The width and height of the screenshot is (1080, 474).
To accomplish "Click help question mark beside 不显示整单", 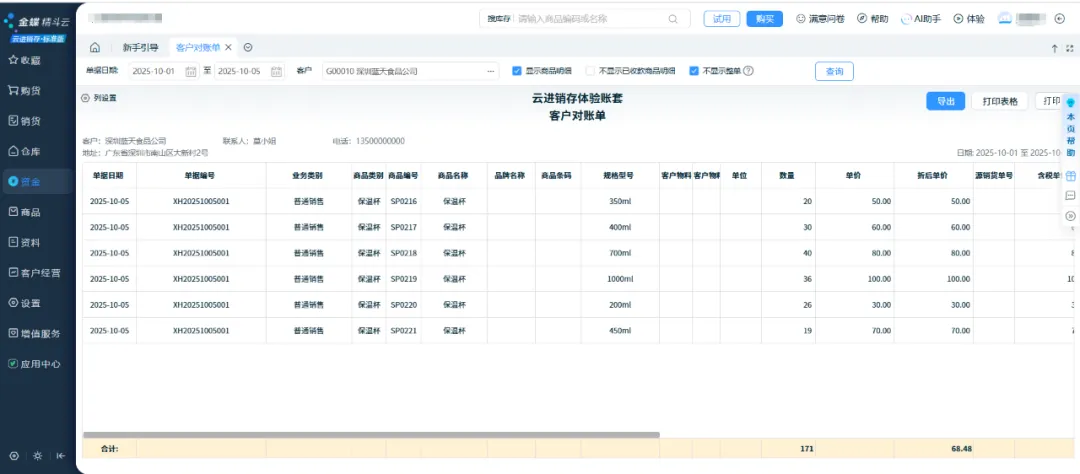I will [x=748, y=71].
